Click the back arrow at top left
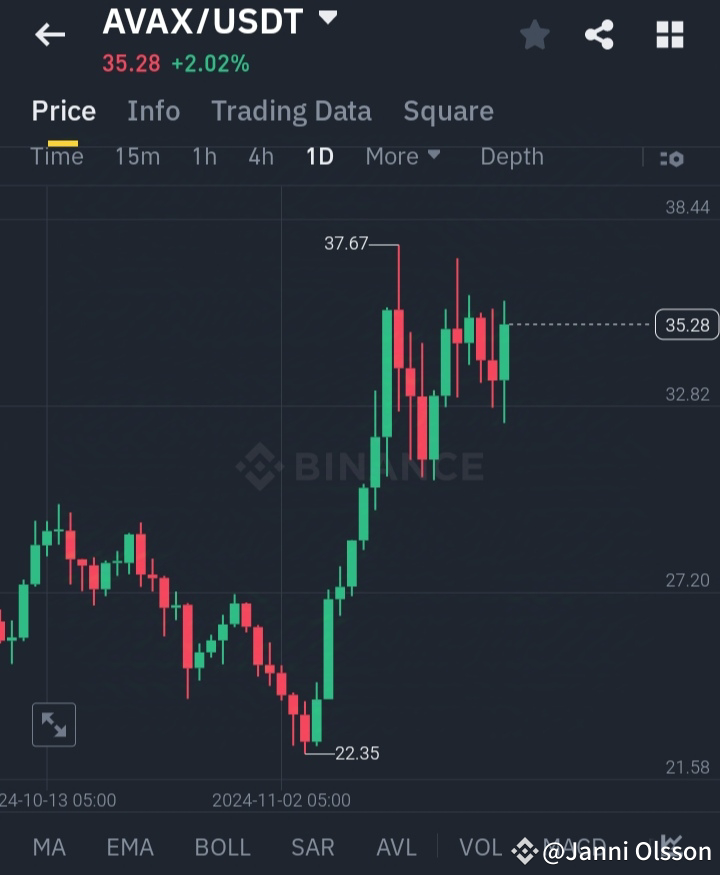Image resolution: width=720 pixels, height=875 pixels. tap(49, 33)
